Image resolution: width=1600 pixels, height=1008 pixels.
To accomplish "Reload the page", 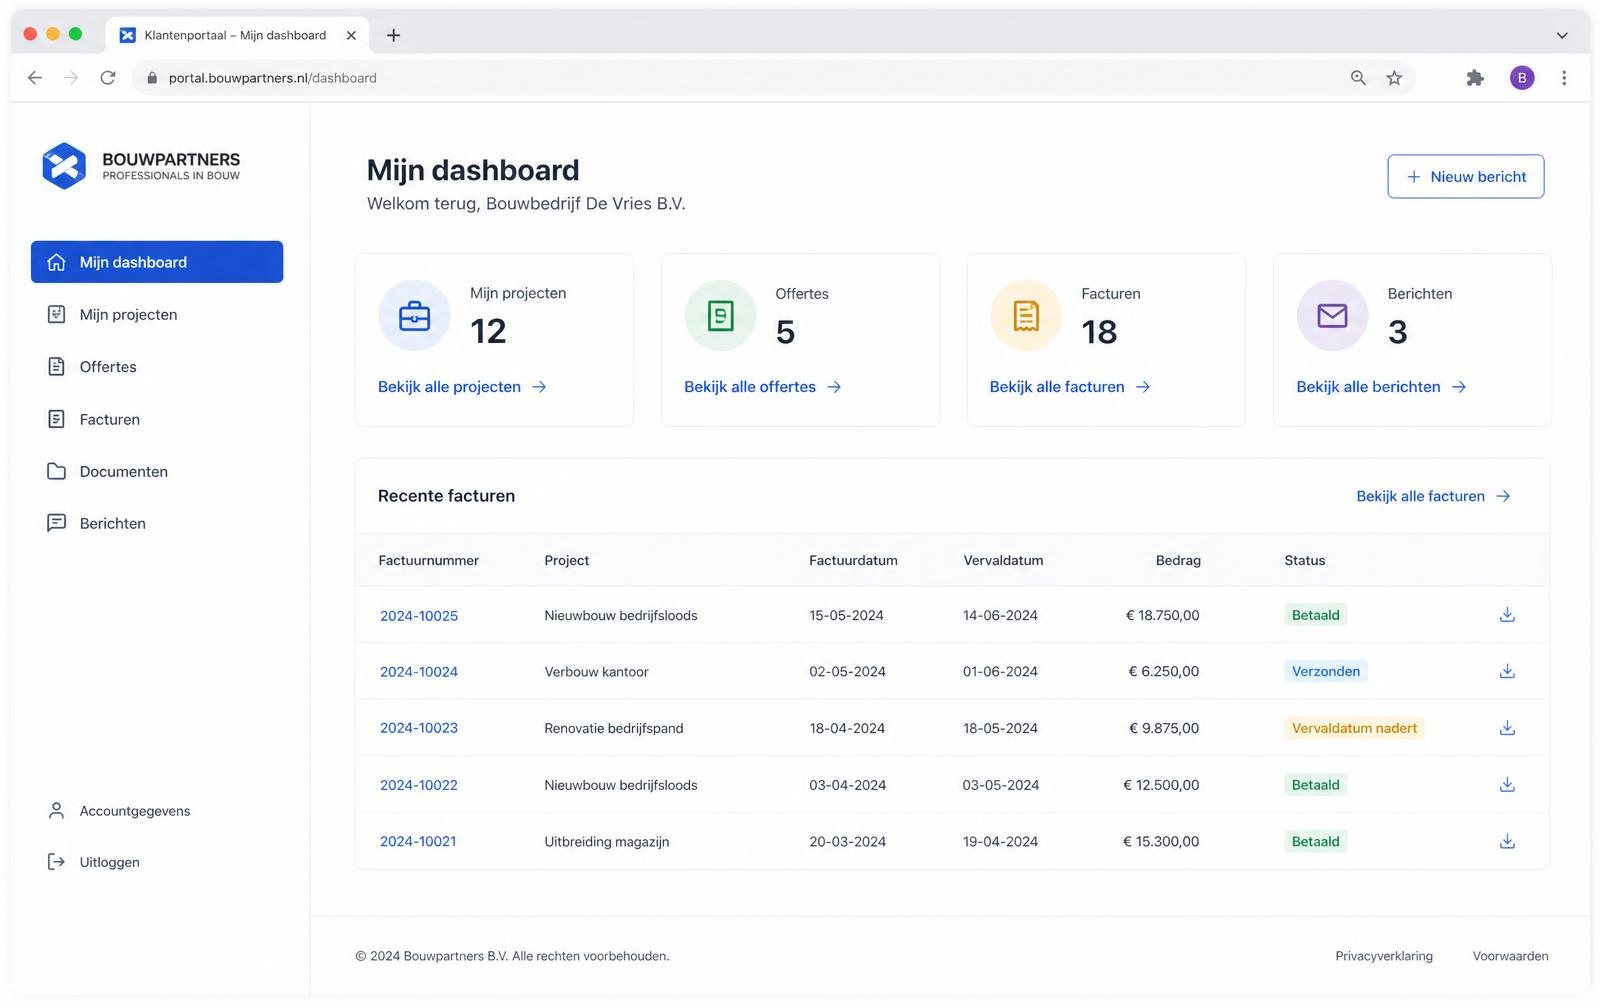I will pyautogui.click(x=108, y=78).
